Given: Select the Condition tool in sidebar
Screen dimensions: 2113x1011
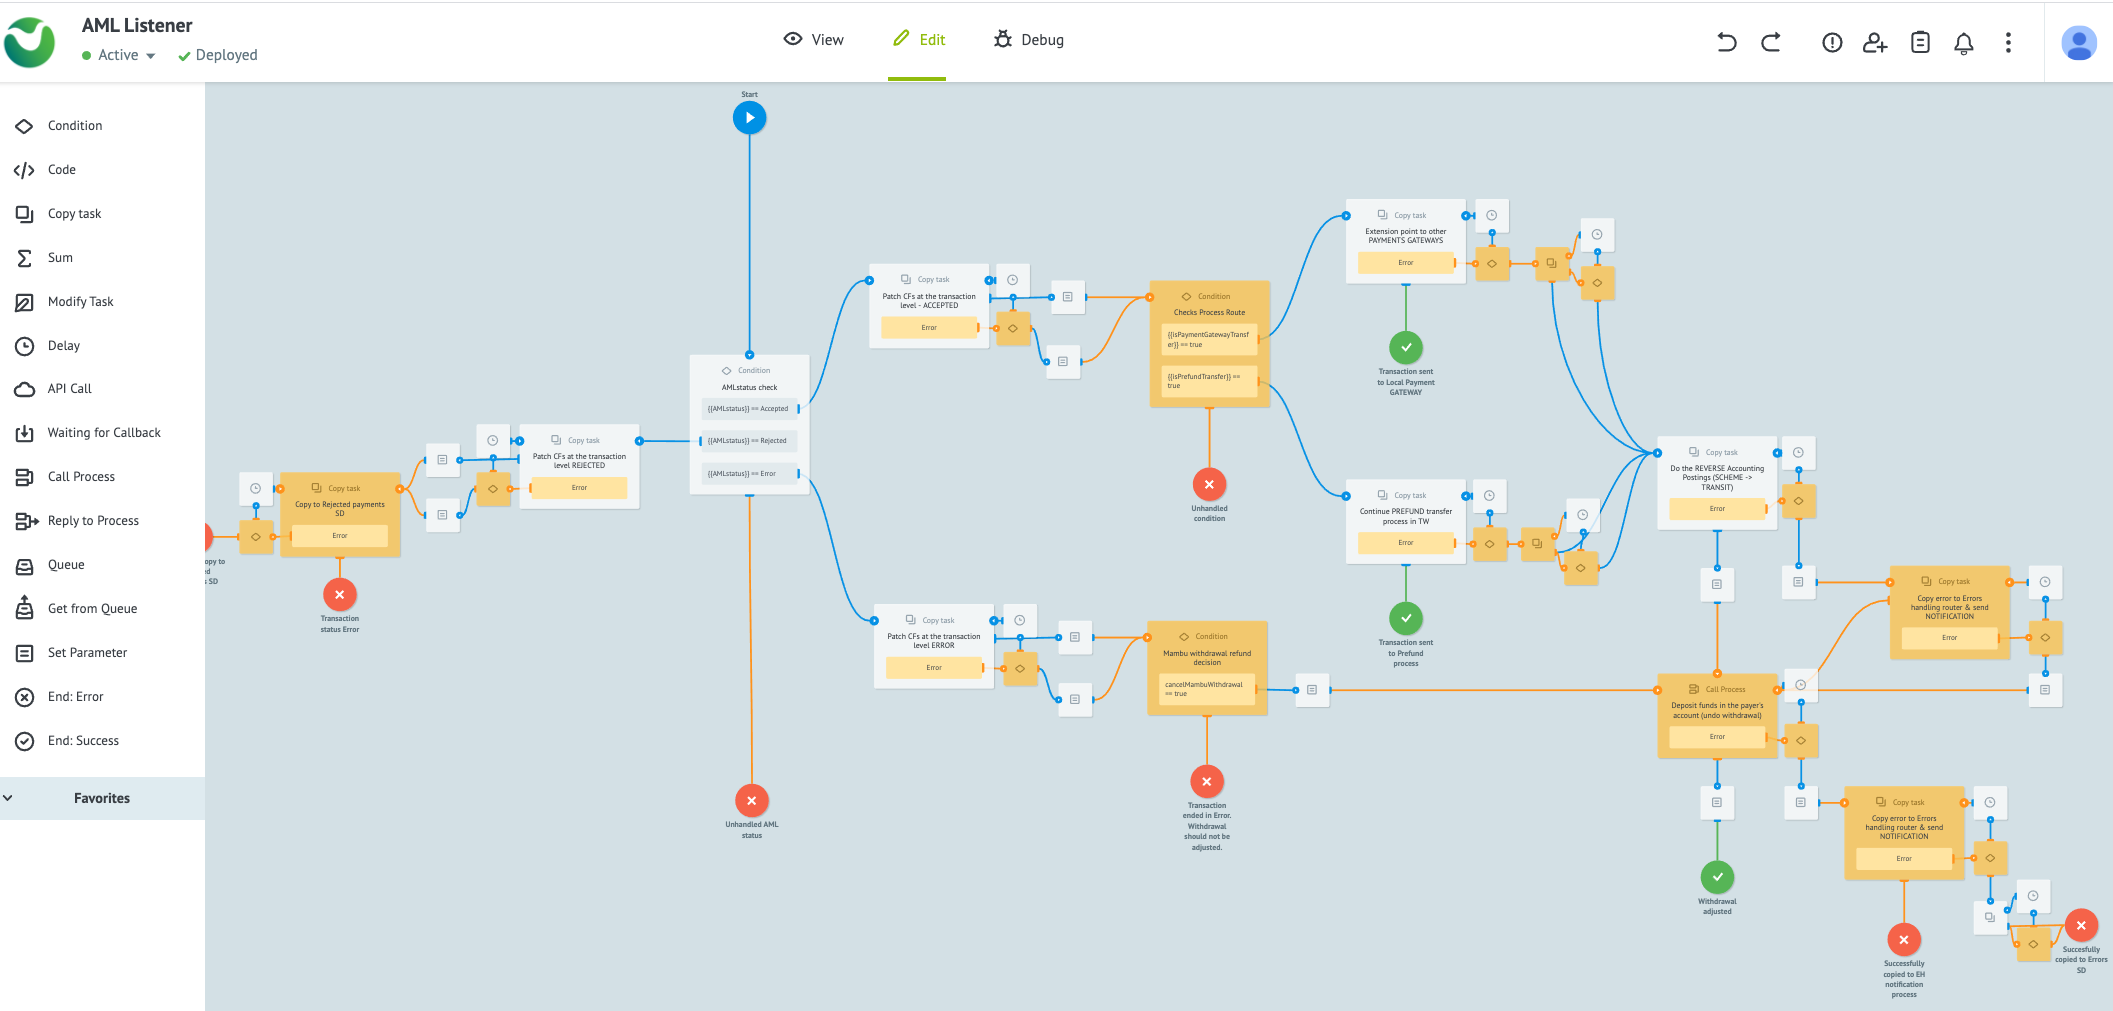Looking at the screenshot, I should click(x=75, y=125).
